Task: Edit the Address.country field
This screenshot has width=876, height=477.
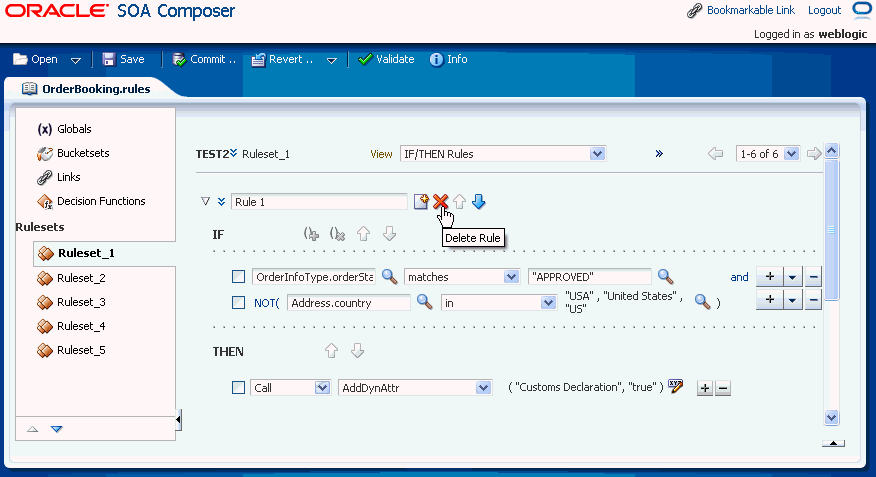Action: point(349,303)
